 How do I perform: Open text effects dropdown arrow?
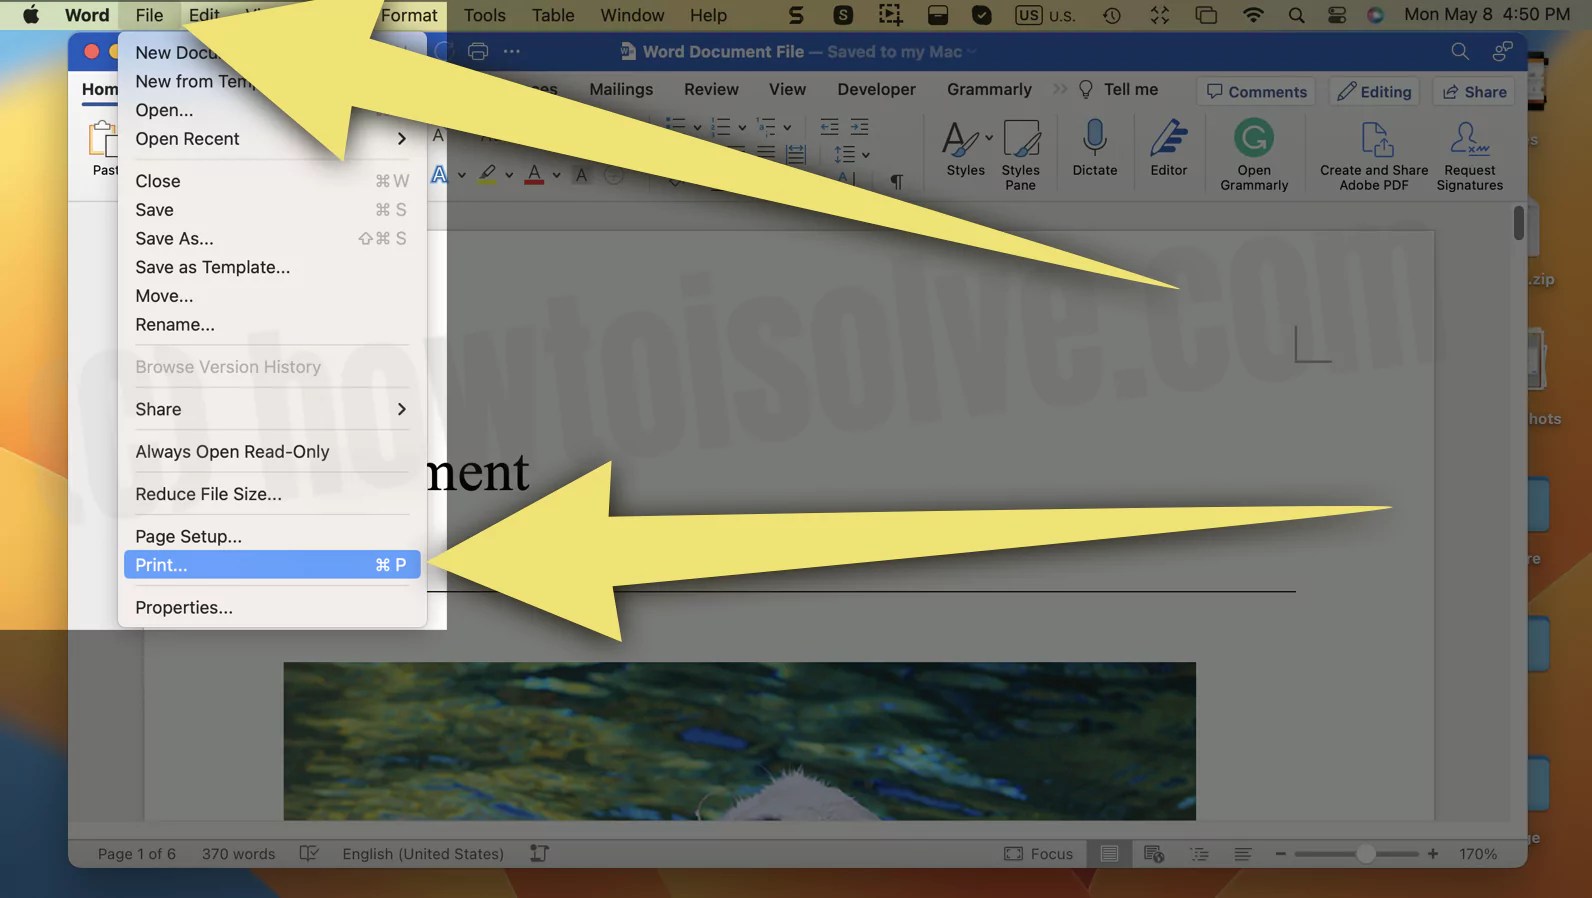pos(461,176)
